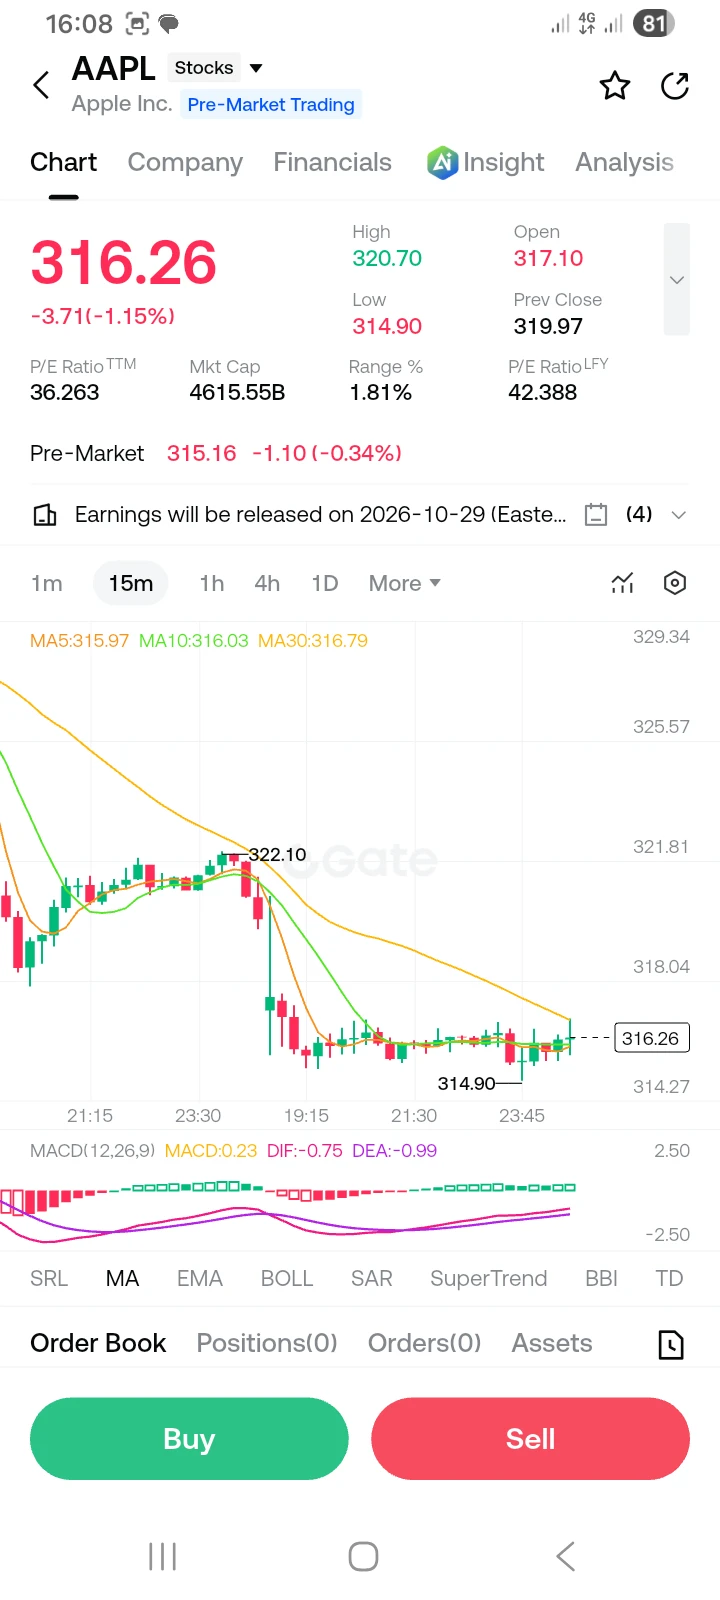720x1600 pixels.
Task: Select the TD indicator
Action: (669, 1278)
